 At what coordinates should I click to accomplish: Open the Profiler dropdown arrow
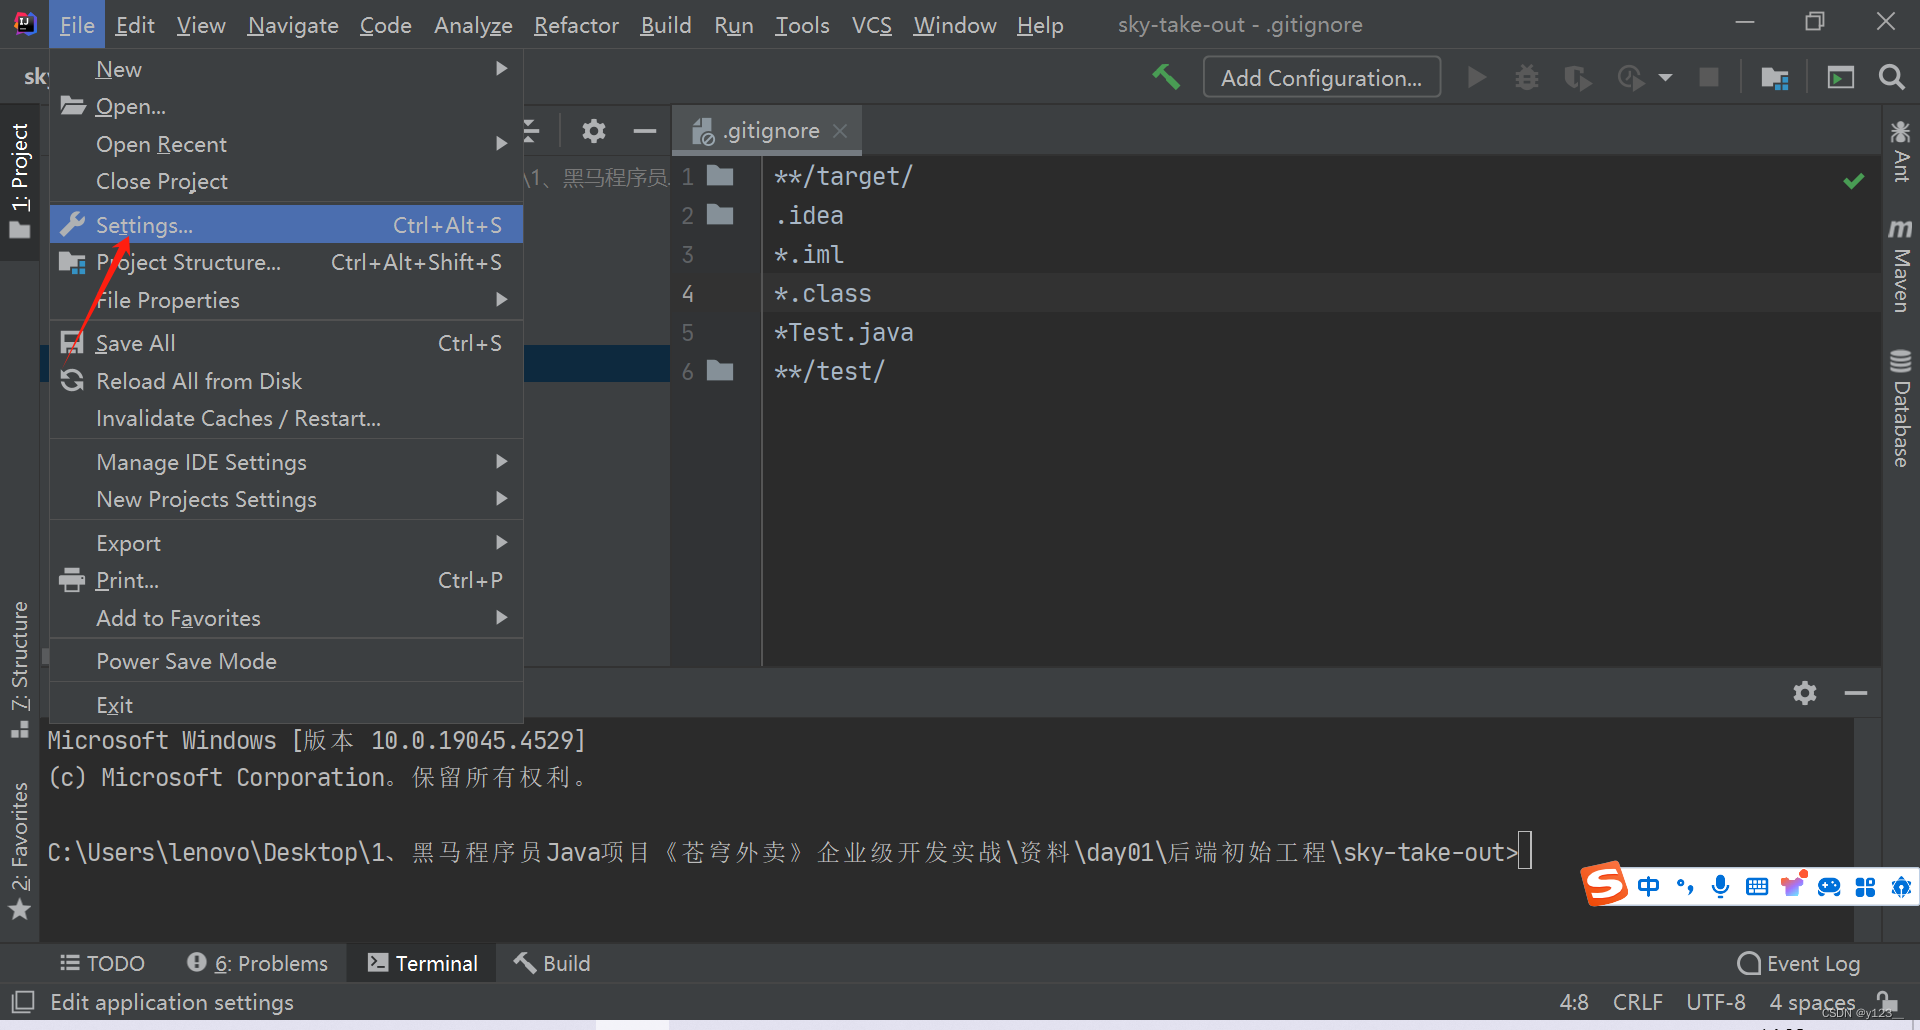point(1665,77)
